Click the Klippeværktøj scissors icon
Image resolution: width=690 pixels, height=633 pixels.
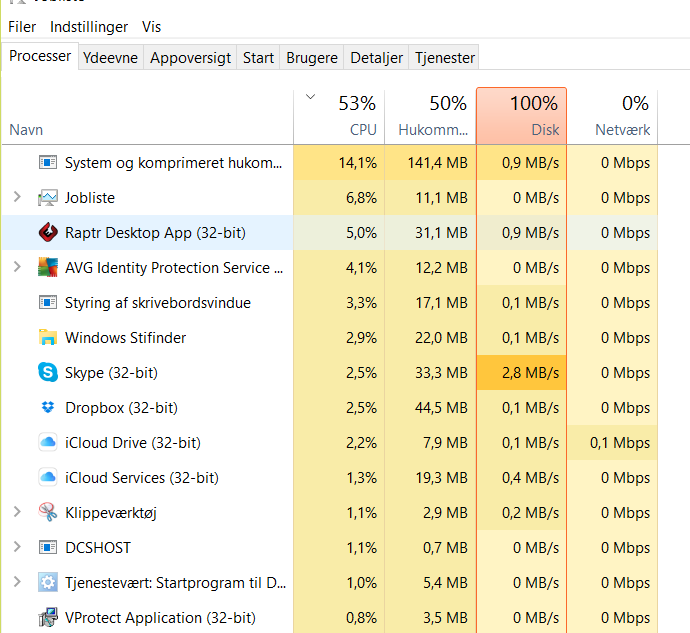click(x=47, y=513)
